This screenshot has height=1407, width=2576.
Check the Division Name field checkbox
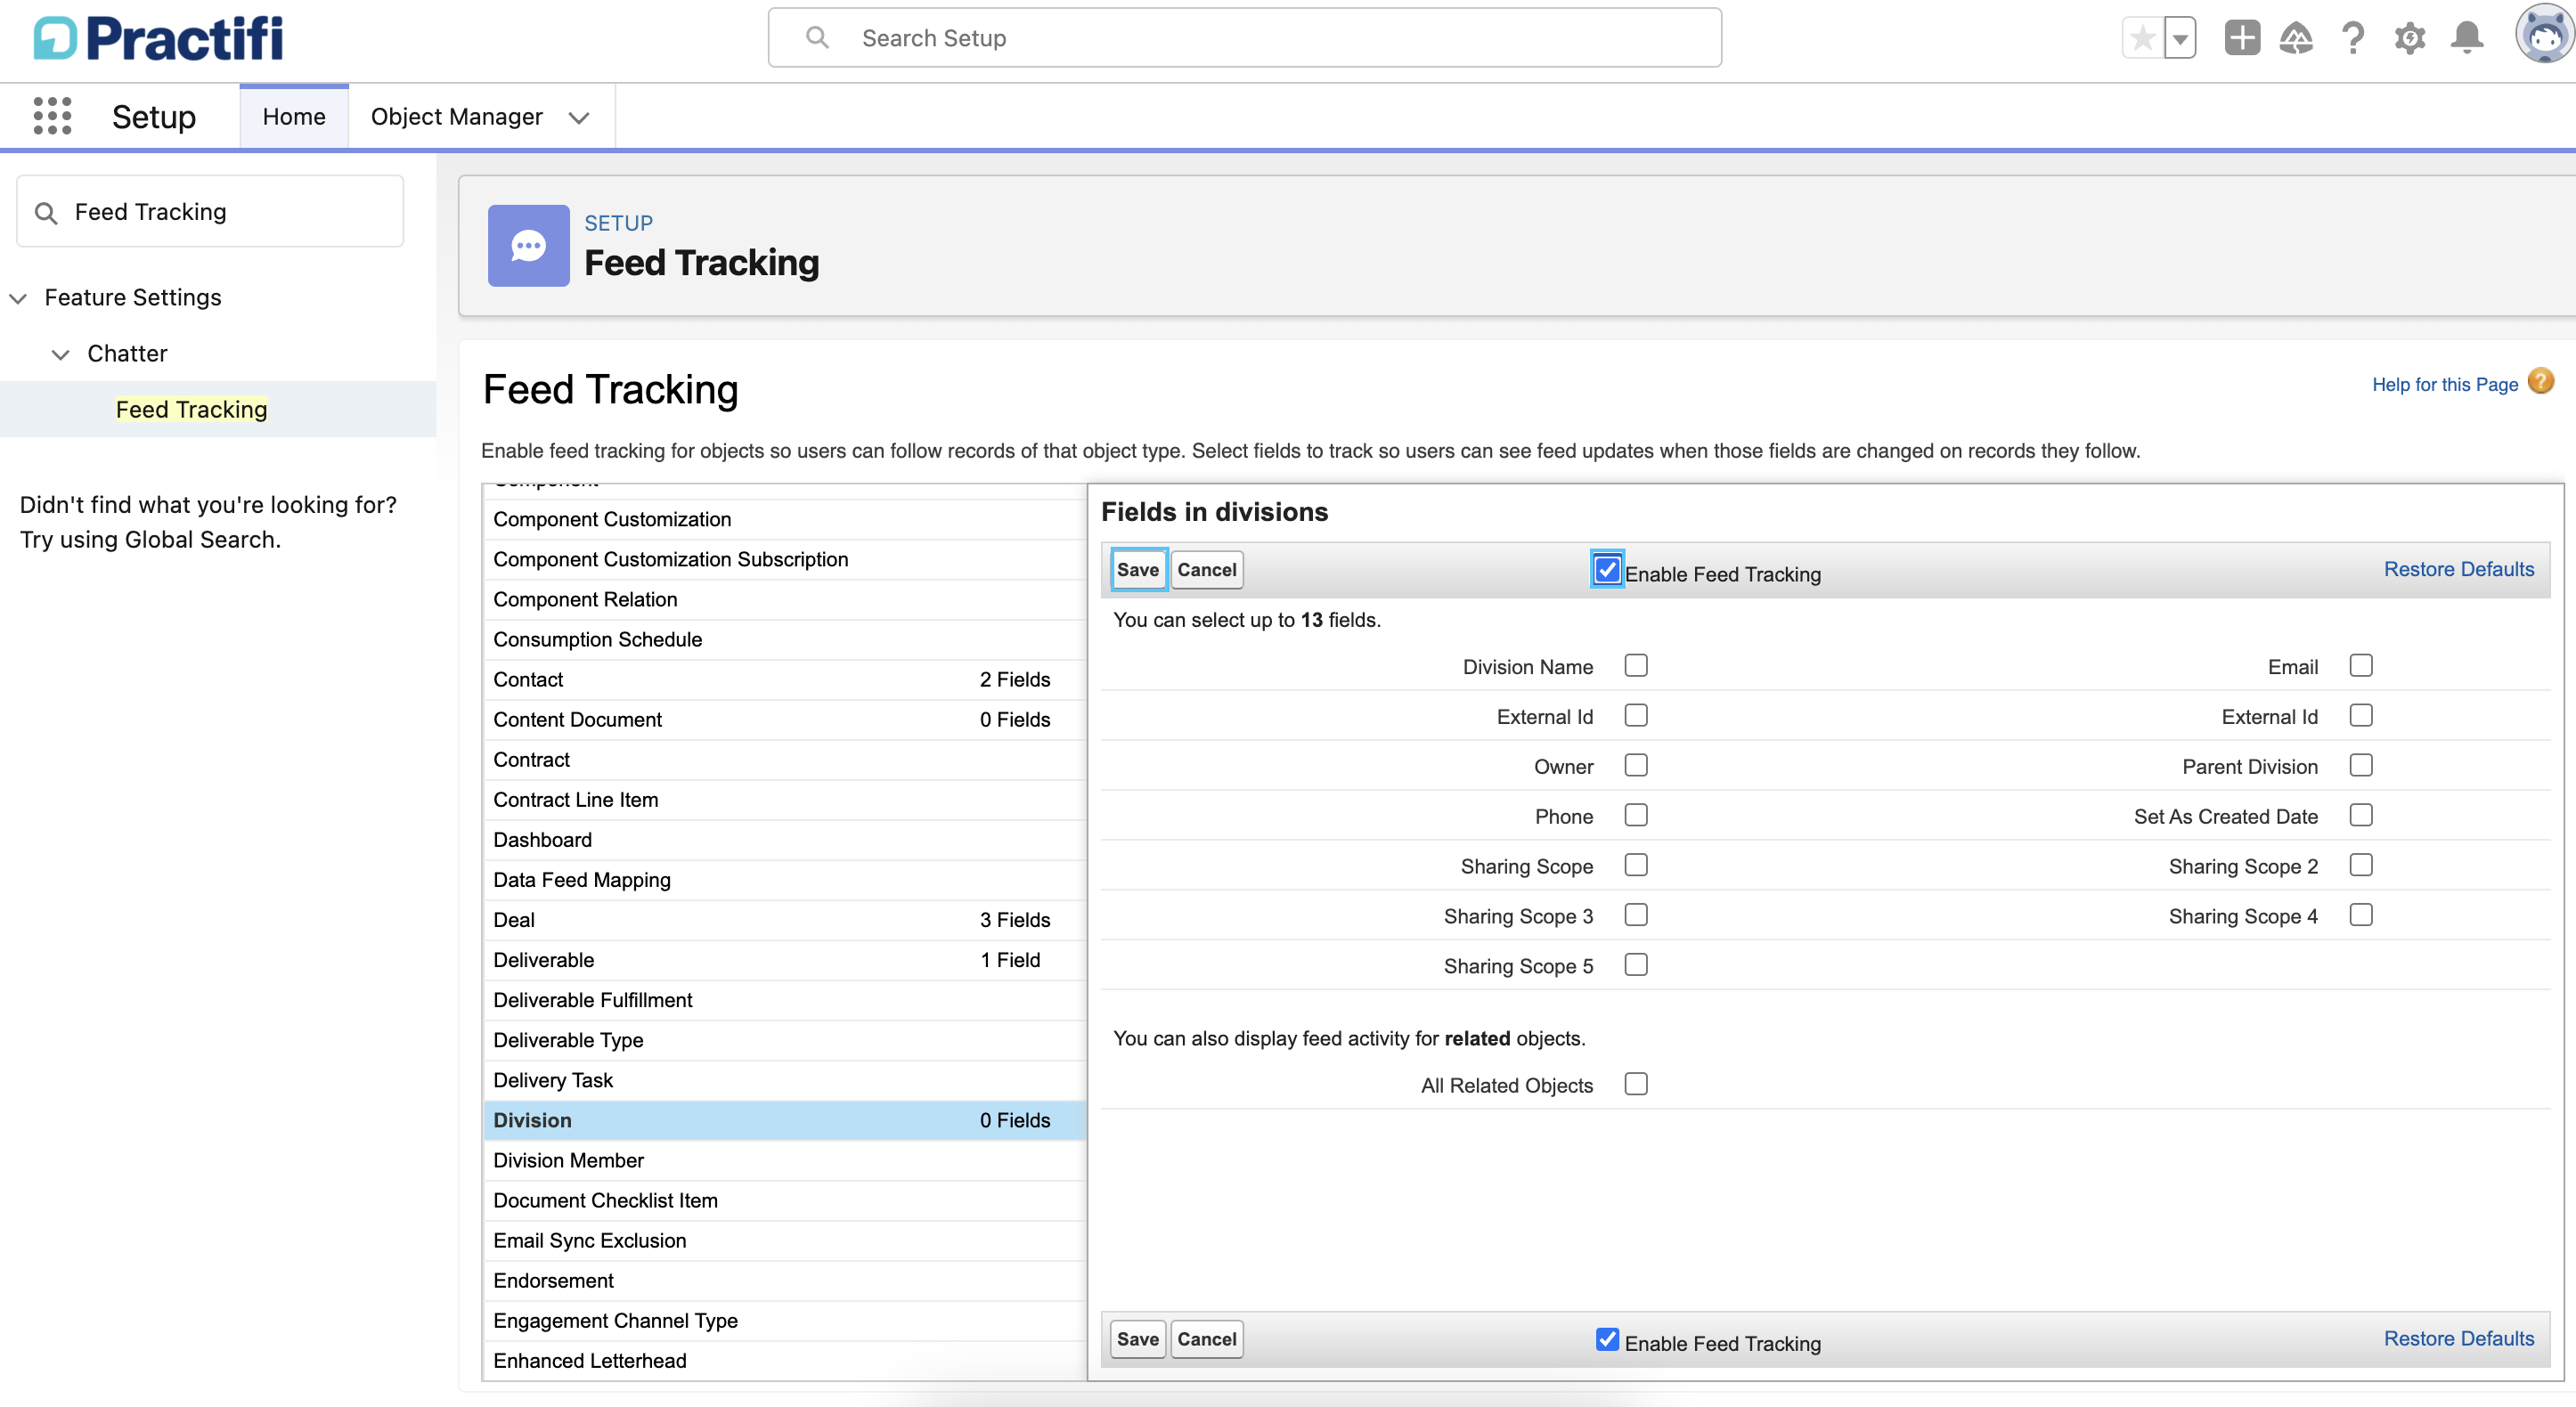click(x=1635, y=665)
